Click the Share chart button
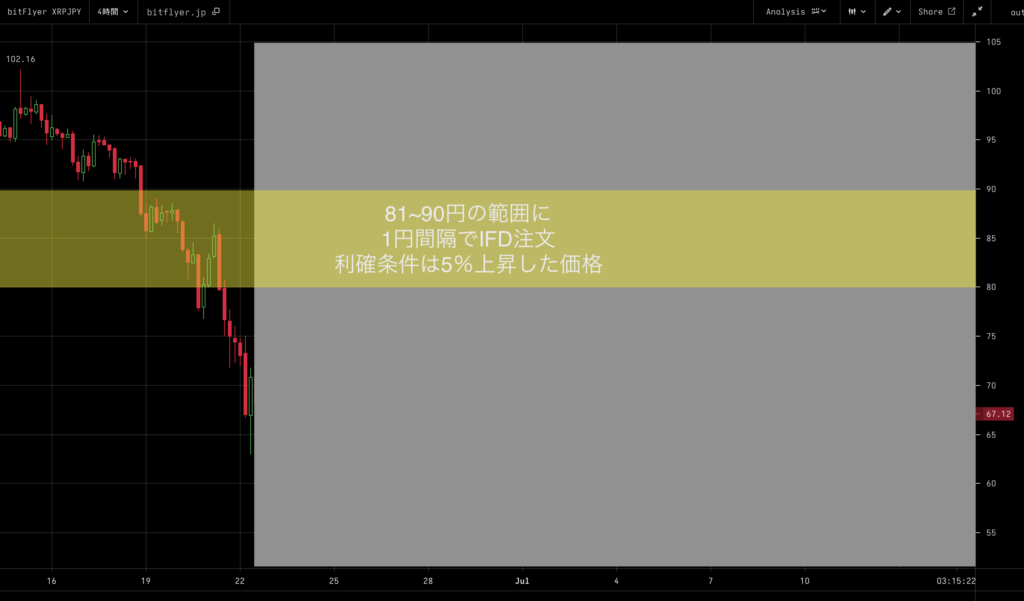Image resolution: width=1024 pixels, height=601 pixels. [936, 12]
